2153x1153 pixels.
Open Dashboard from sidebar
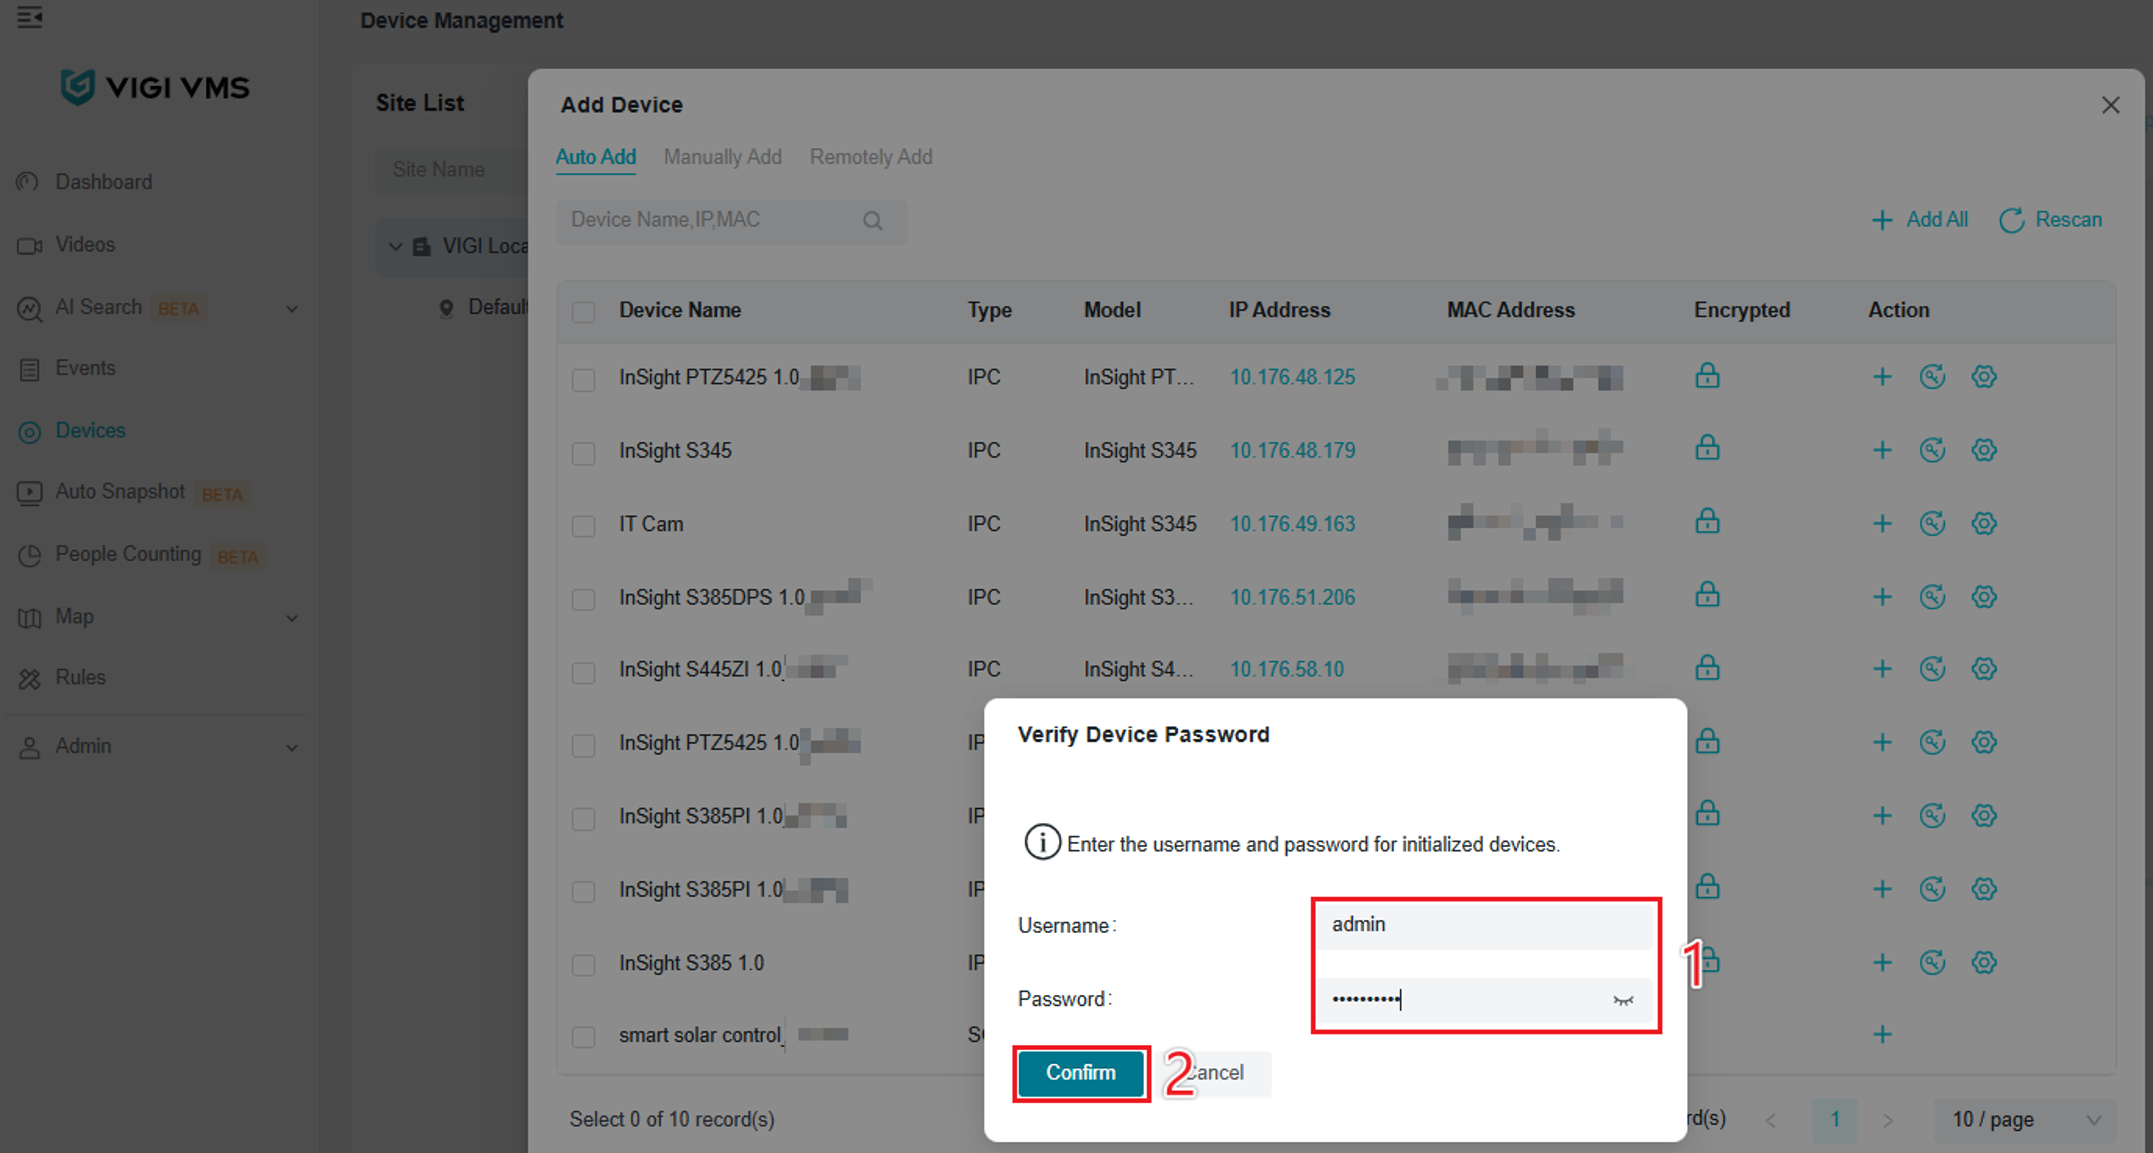103,182
